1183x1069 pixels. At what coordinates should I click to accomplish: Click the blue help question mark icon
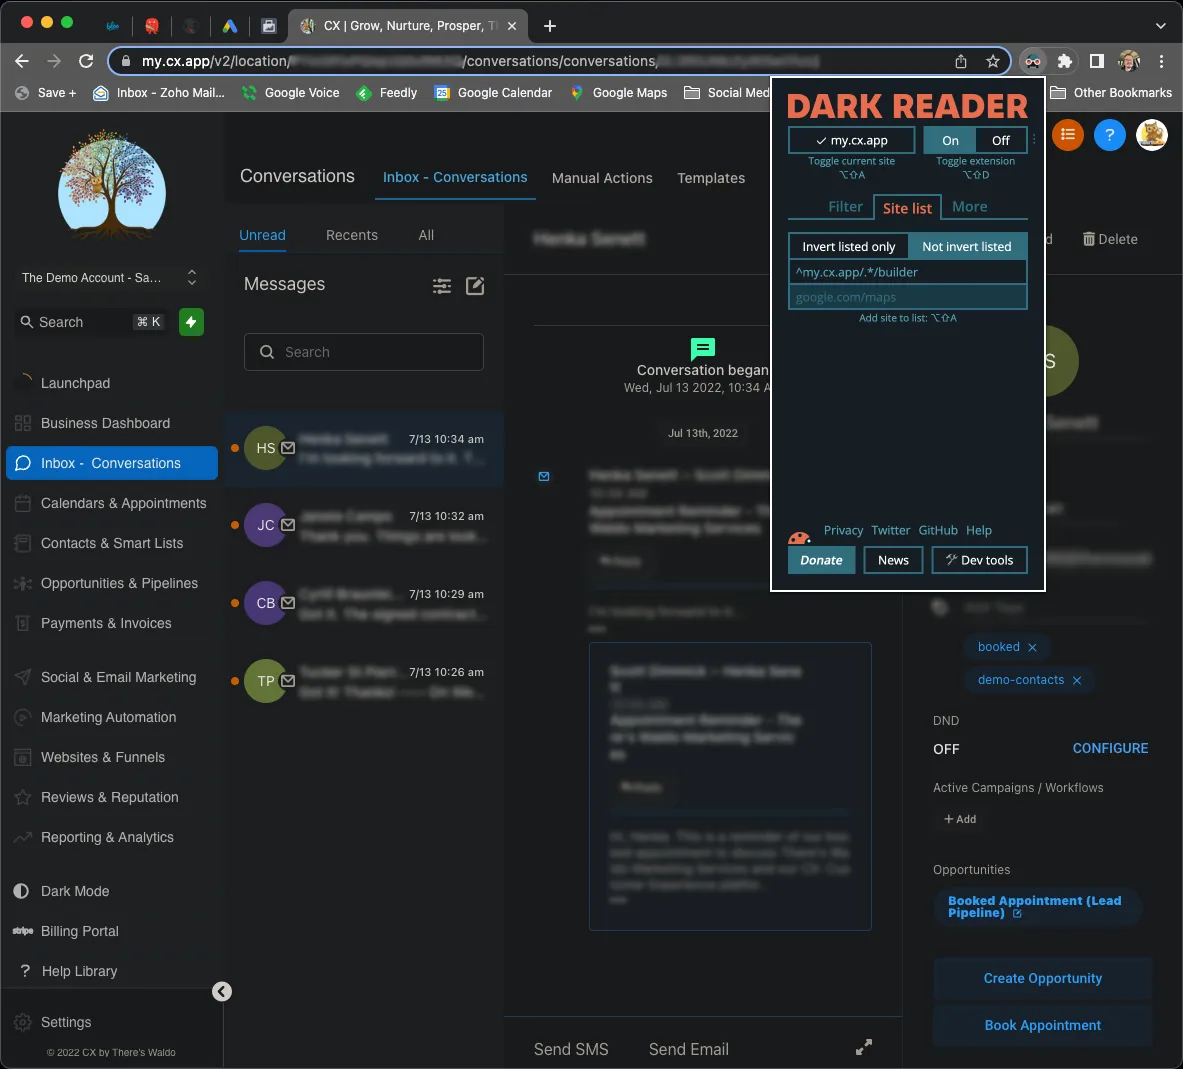(1109, 135)
